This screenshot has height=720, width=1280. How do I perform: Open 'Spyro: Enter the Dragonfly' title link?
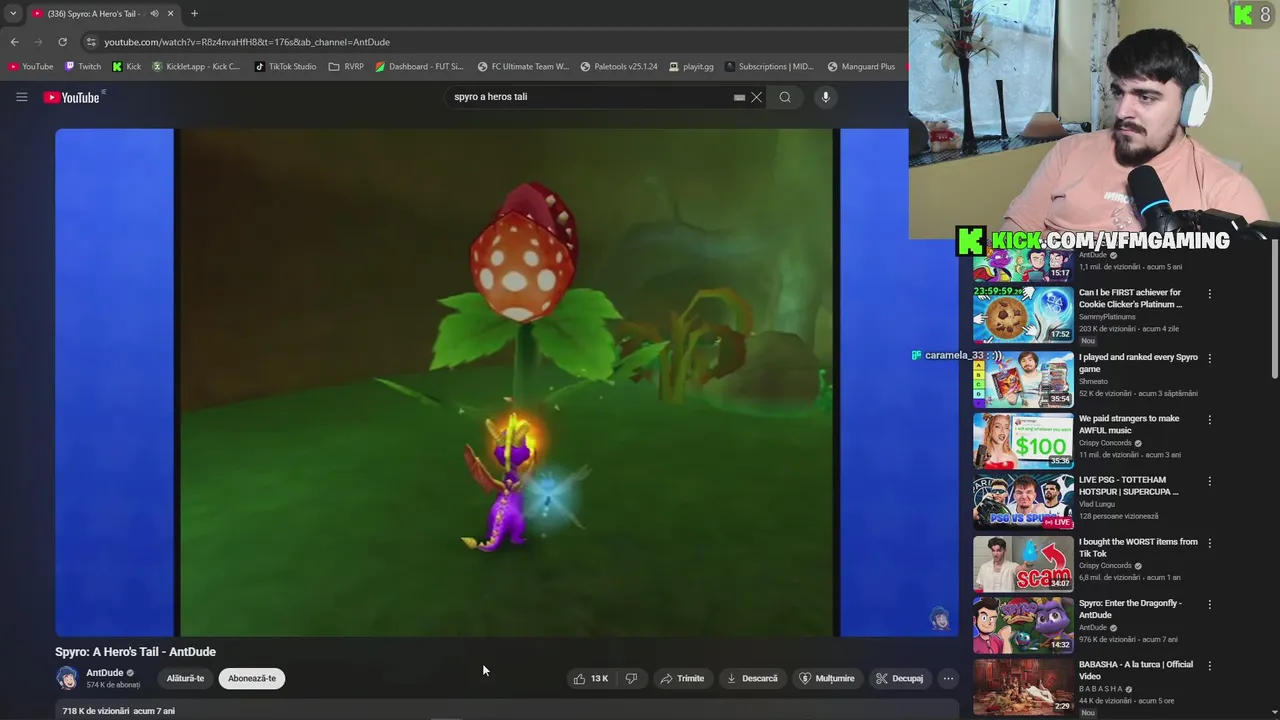[1130, 609]
